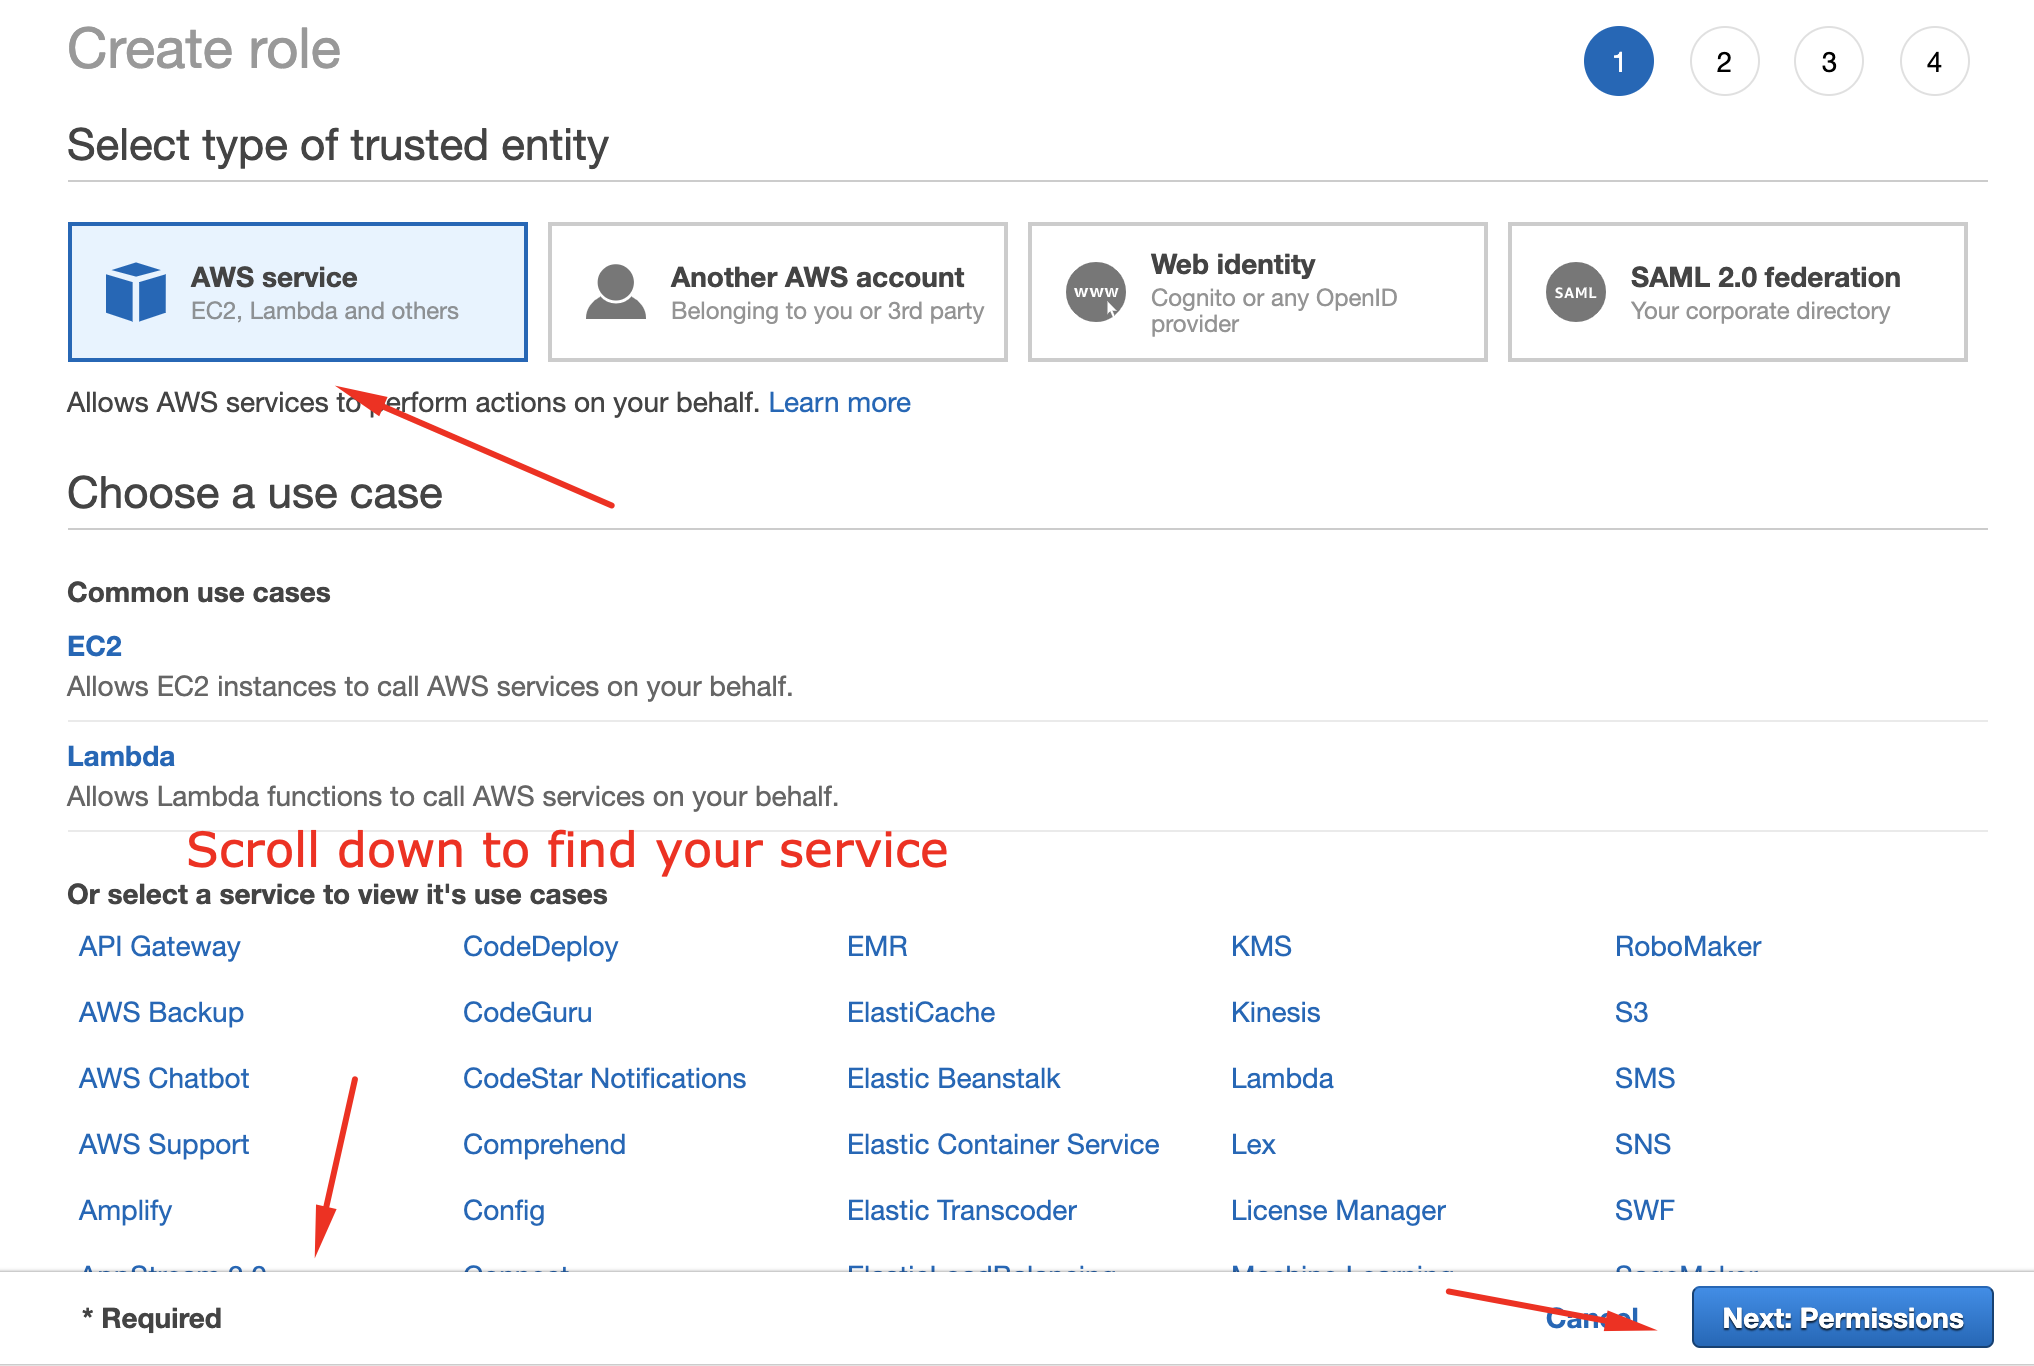The width and height of the screenshot is (2034, 1366).
Task: Pick SNS service
Action: click(1643, 1144)
